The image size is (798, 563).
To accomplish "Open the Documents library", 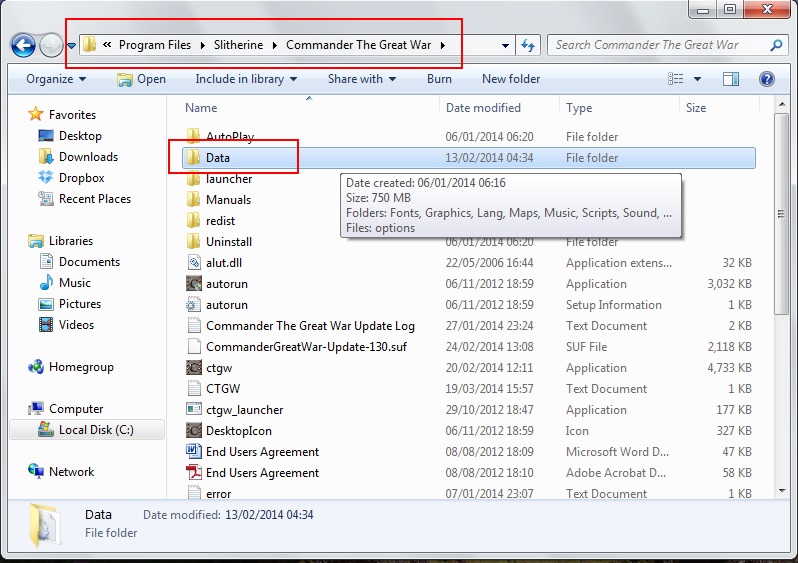I will click(90, 262).
